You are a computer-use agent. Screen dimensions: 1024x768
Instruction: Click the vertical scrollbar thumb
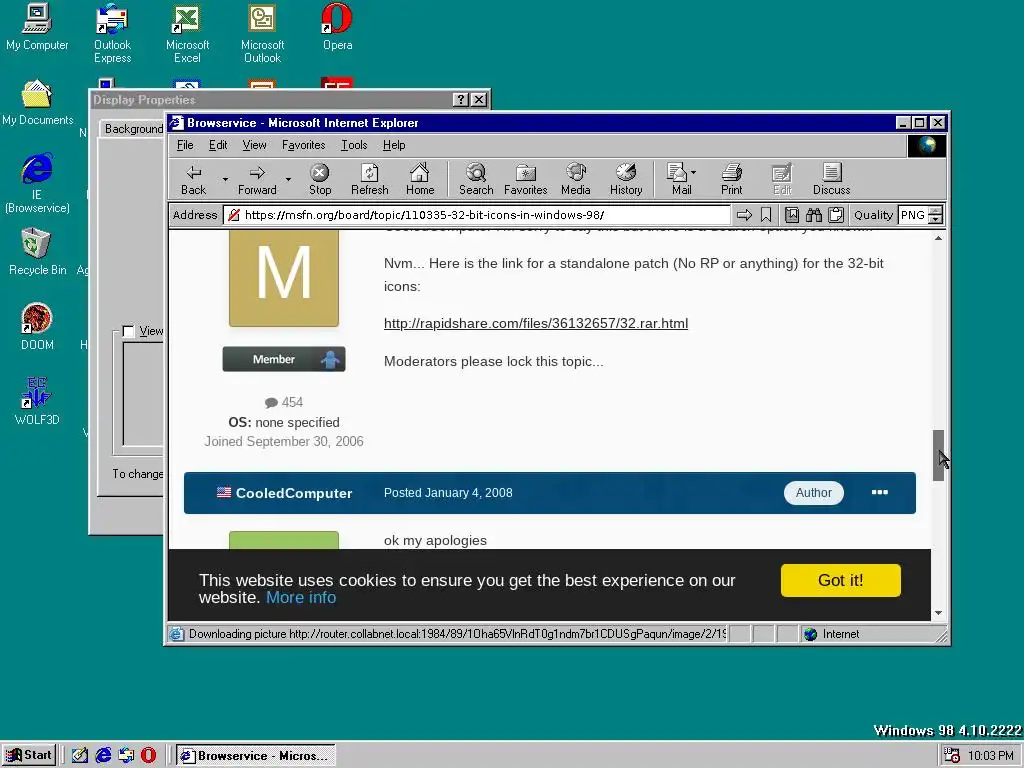(x=938, y=455)
